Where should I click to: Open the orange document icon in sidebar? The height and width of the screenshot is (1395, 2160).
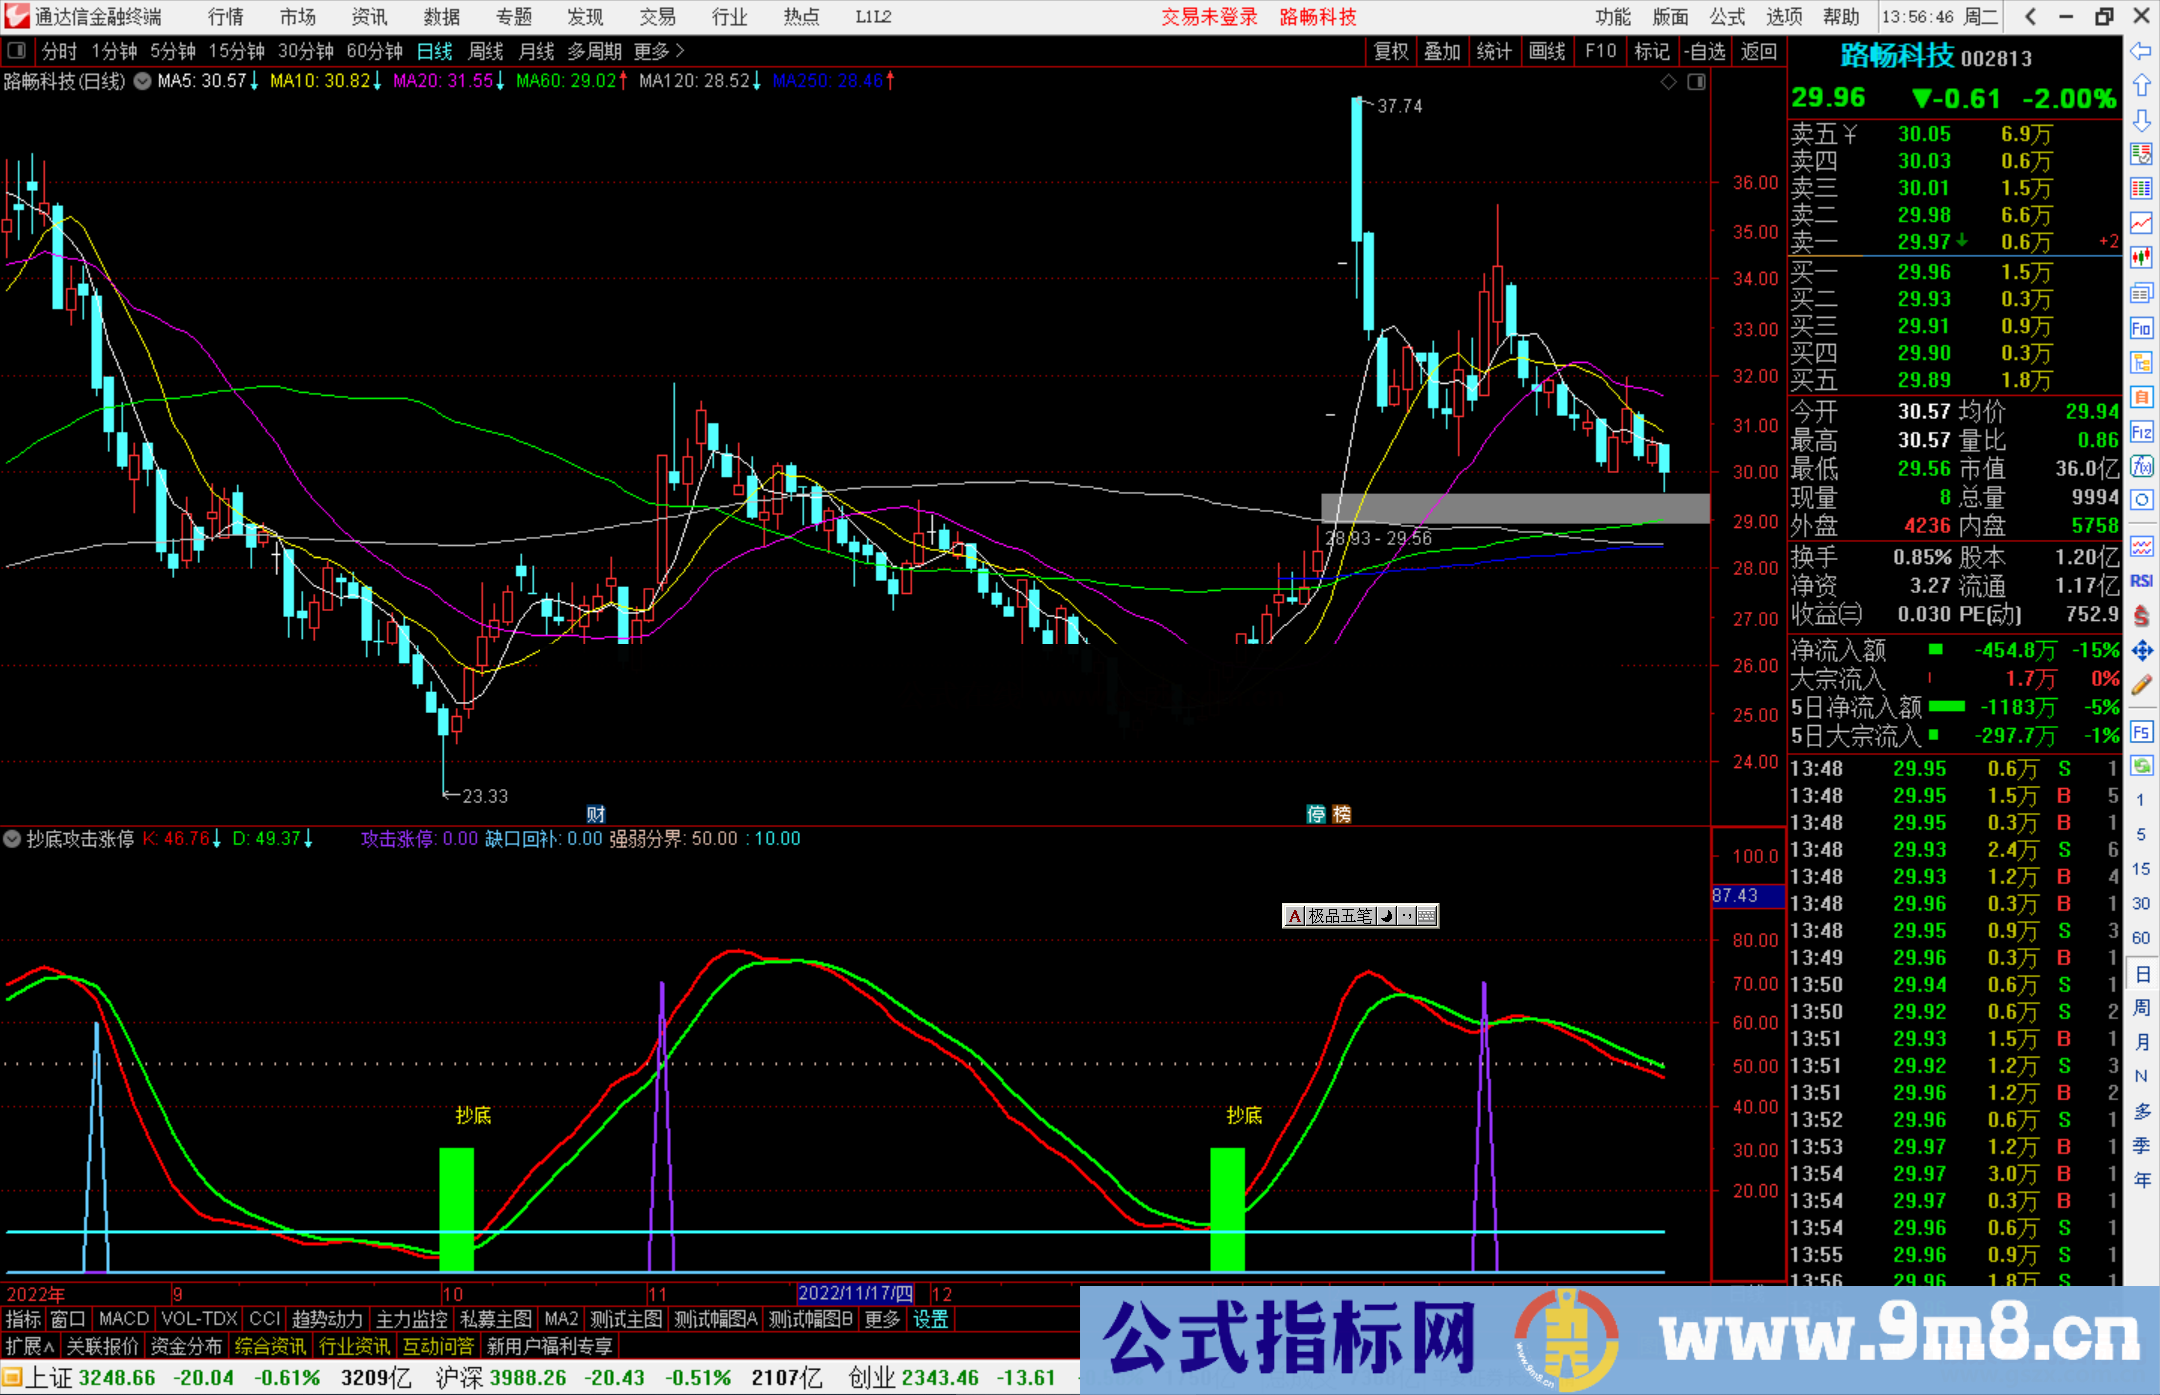(2141, 397)
